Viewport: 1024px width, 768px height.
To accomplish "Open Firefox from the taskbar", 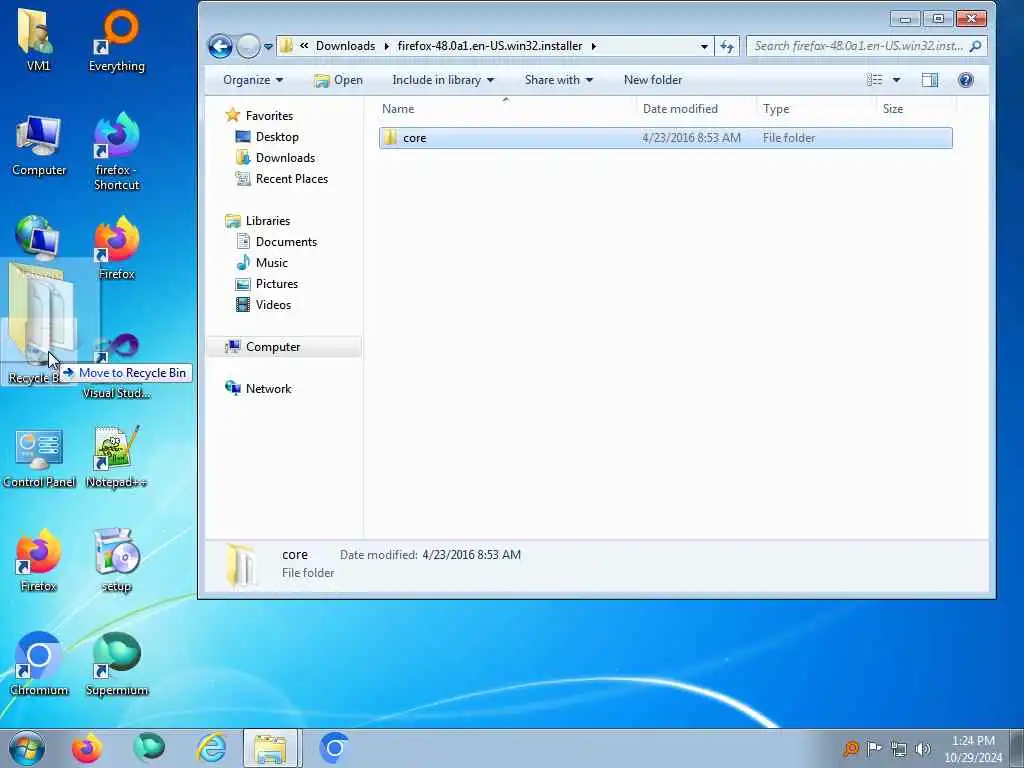I will click(x=87, y=748).
